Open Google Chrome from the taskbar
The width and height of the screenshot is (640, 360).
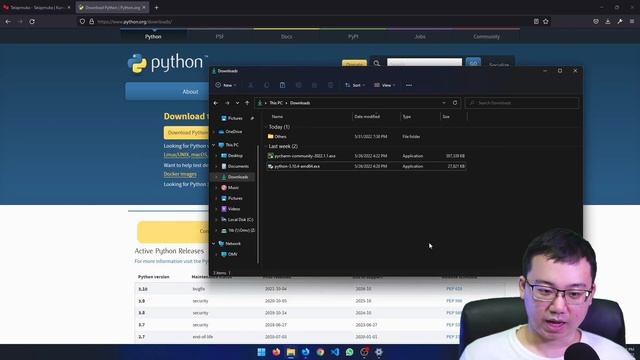tap(320, 352)
